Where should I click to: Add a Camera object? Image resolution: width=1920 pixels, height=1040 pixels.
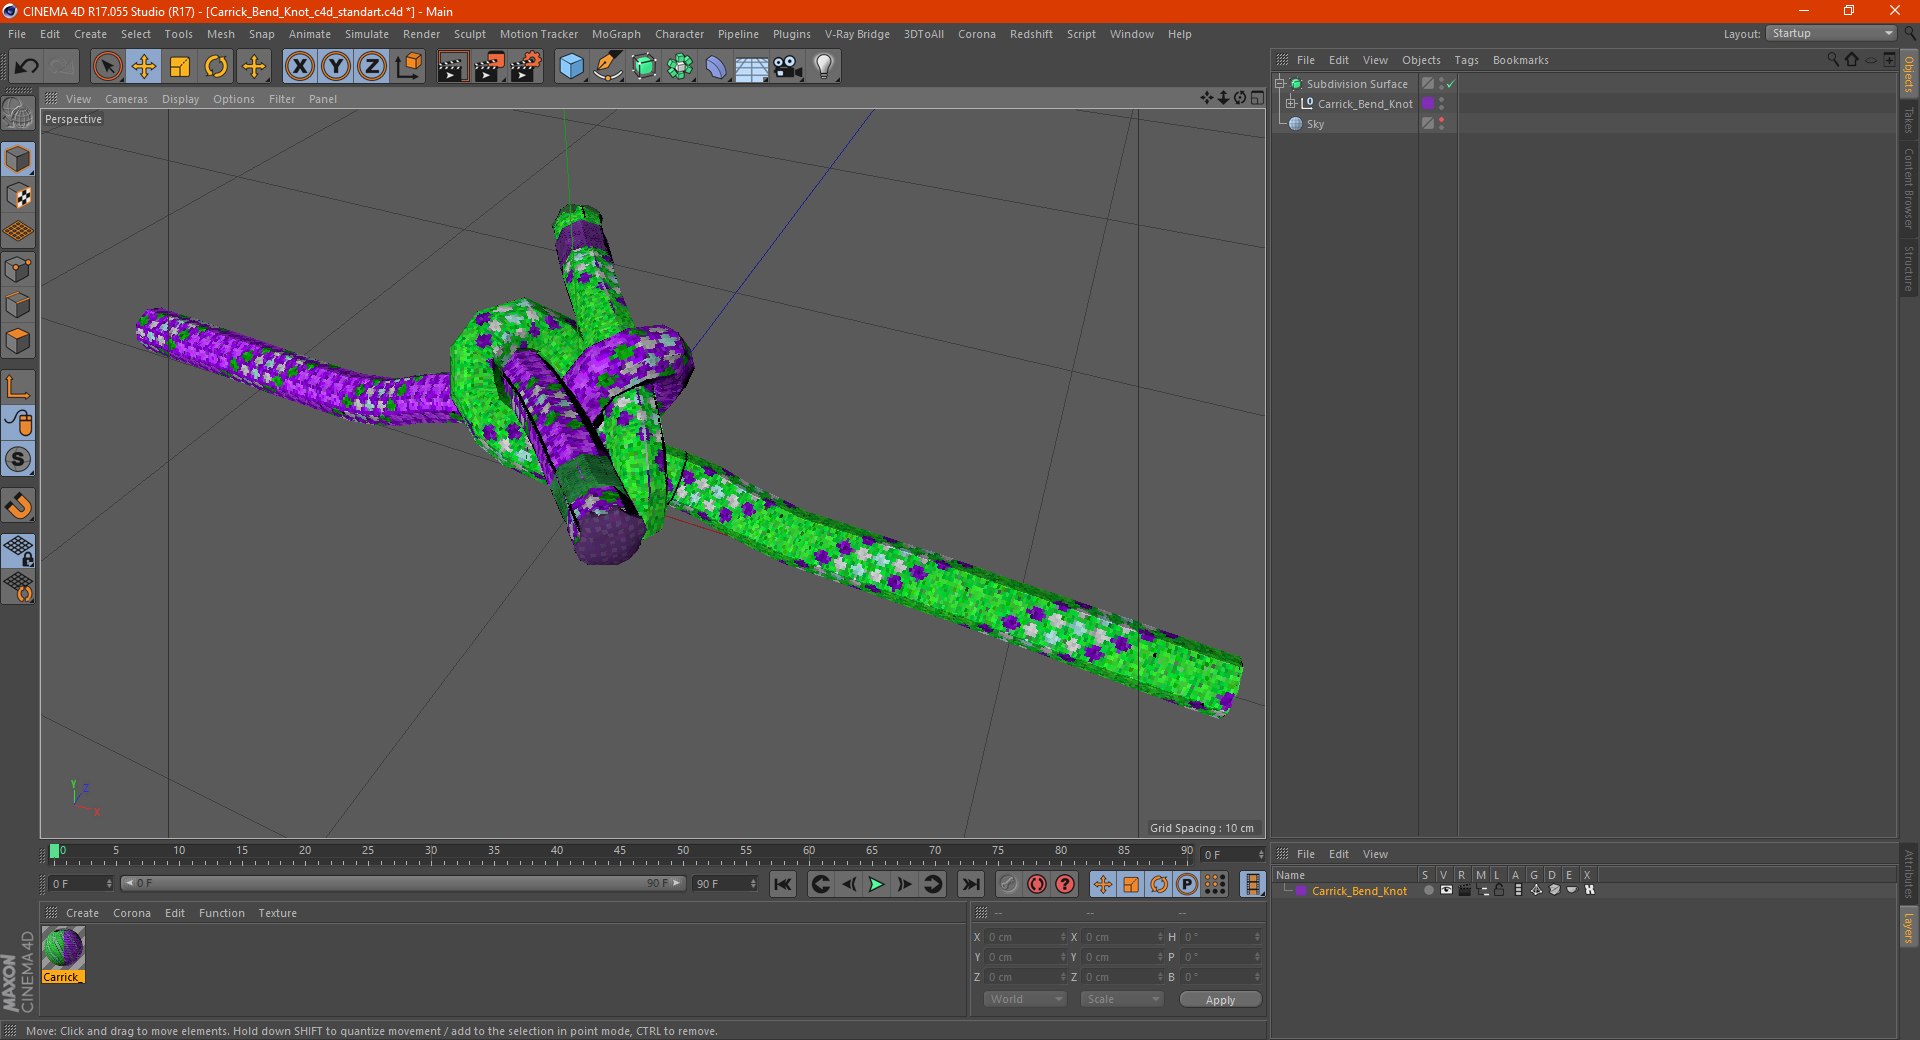[788, 67]
